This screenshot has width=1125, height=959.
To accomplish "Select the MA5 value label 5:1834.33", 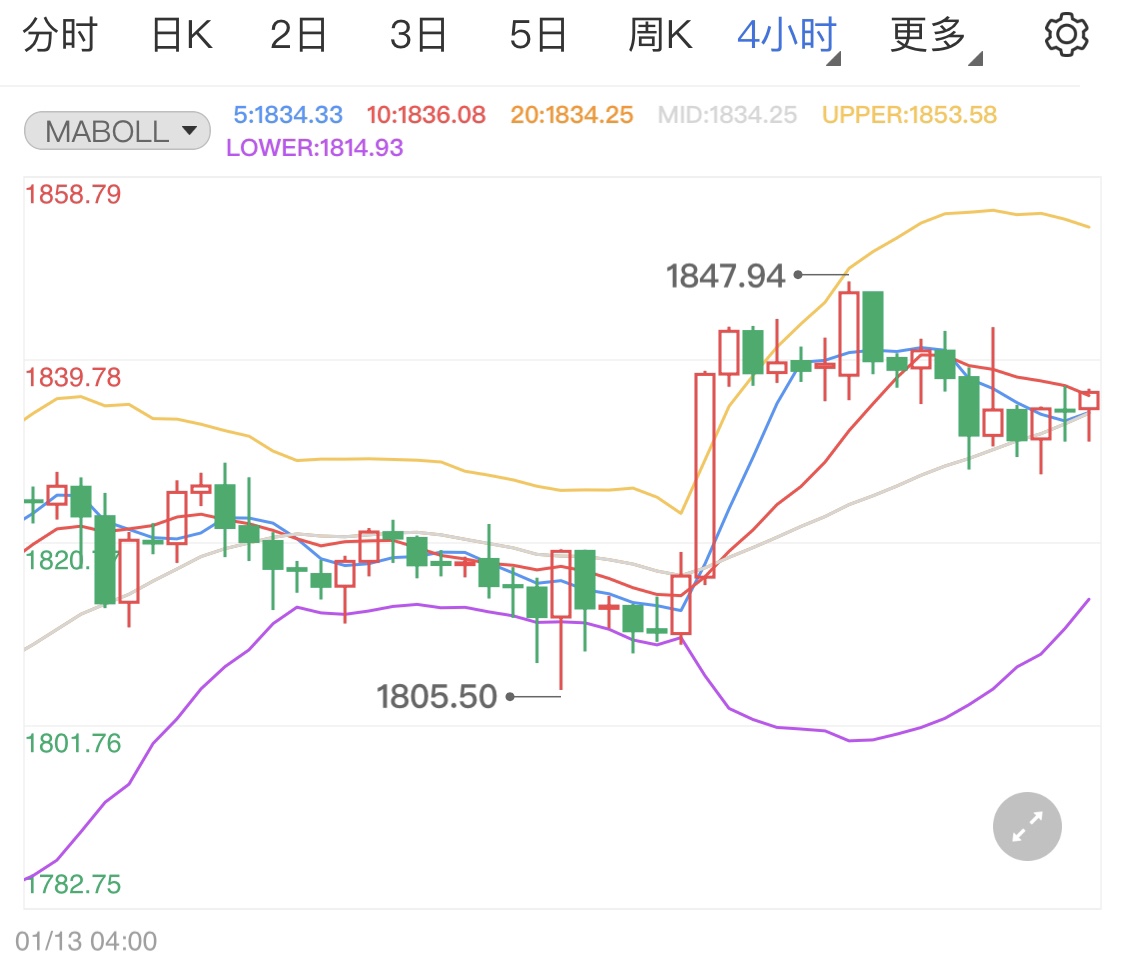I will pos(287,114).
